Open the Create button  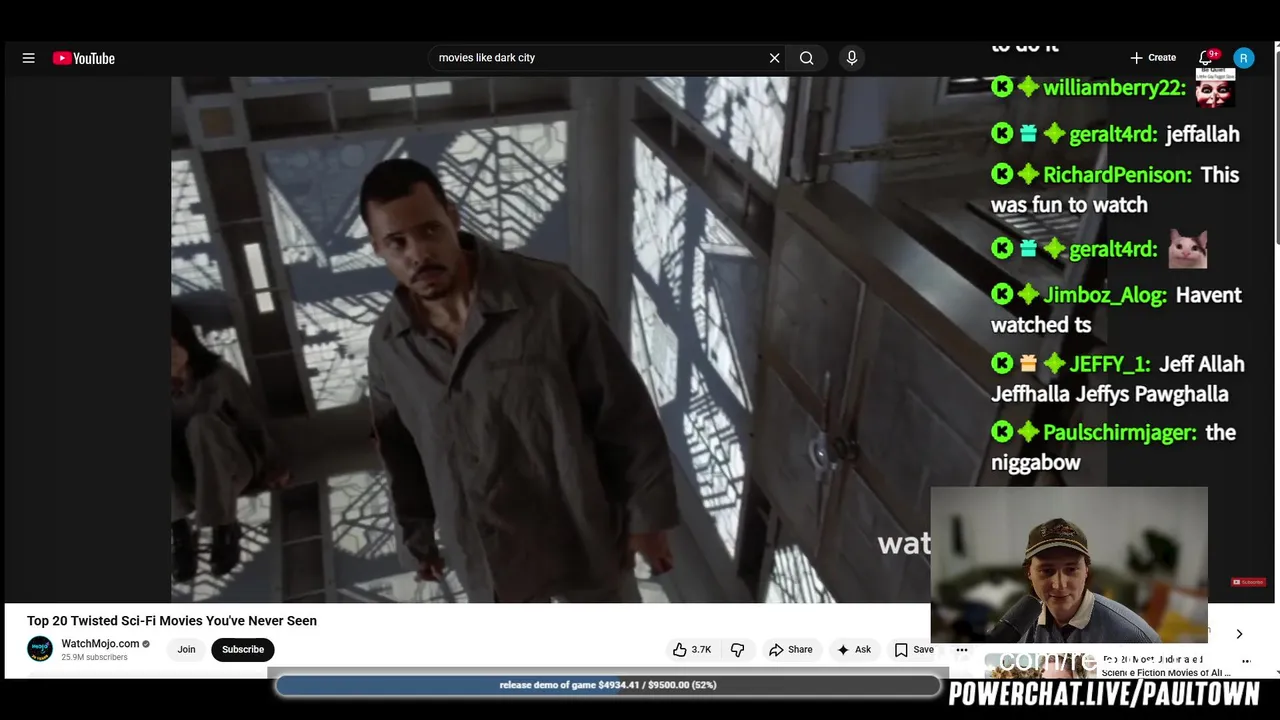1153,58
